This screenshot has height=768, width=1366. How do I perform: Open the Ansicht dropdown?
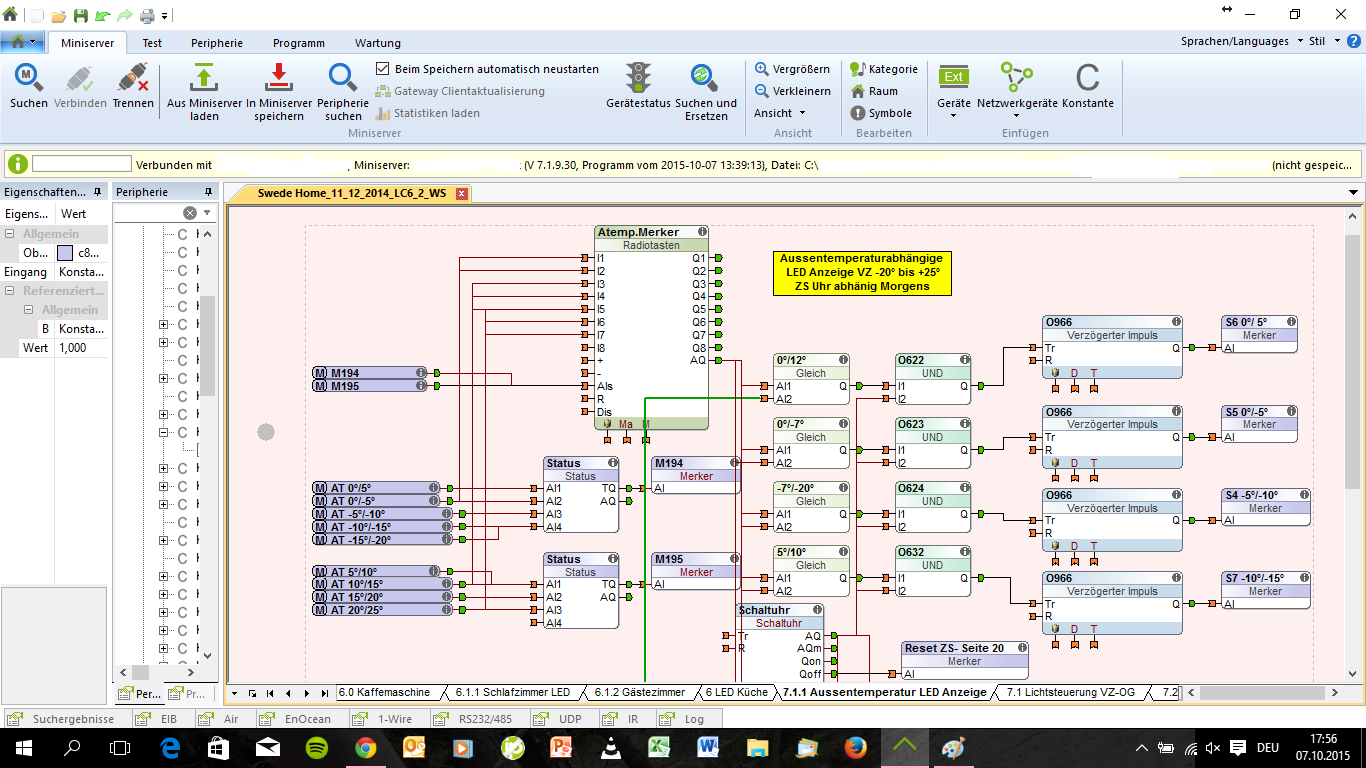(x=779, y=113)
